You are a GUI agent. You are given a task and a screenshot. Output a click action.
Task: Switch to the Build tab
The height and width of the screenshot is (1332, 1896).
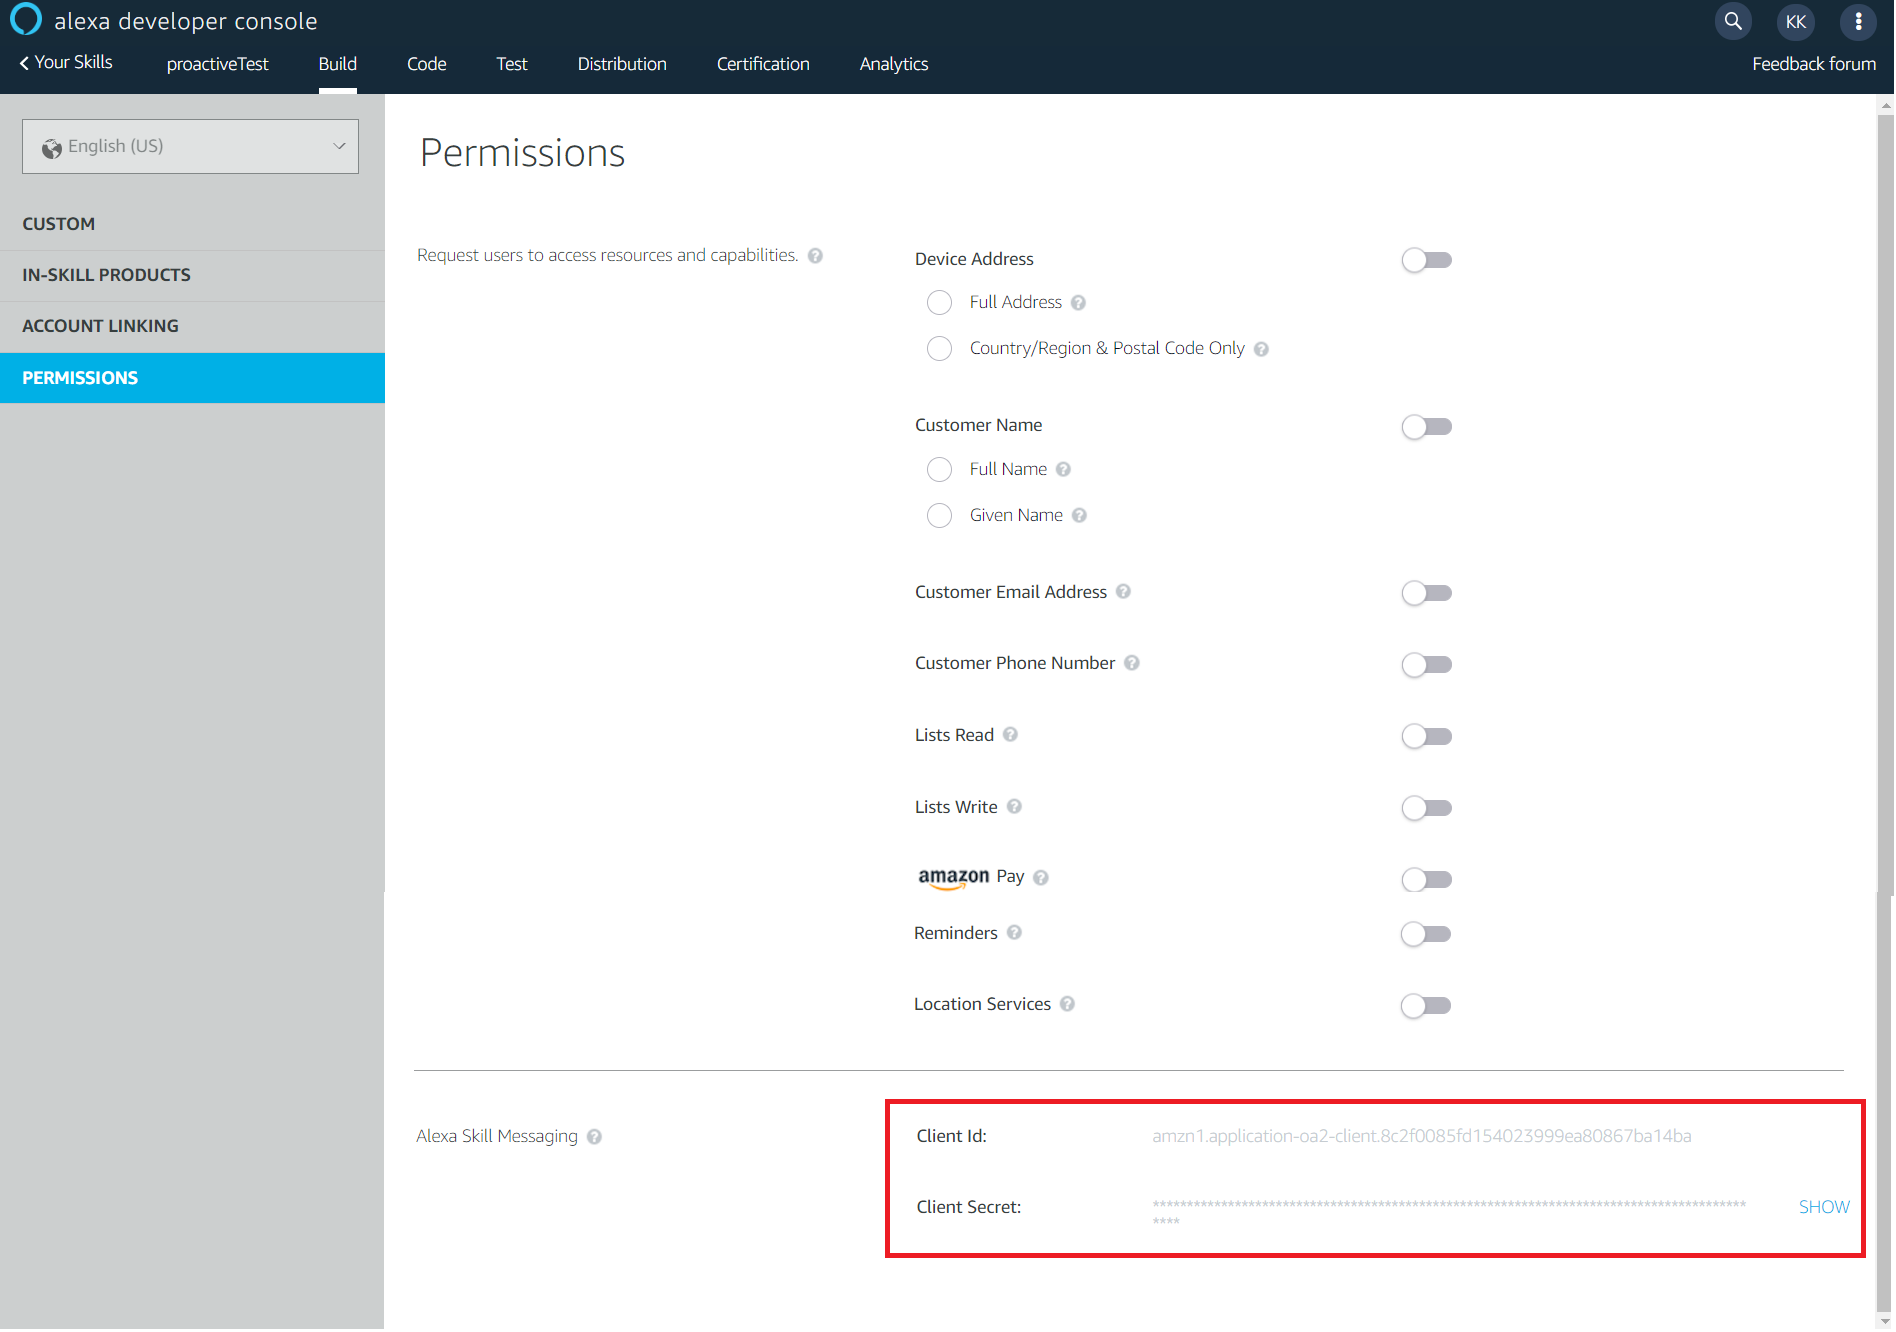(338, 64)
